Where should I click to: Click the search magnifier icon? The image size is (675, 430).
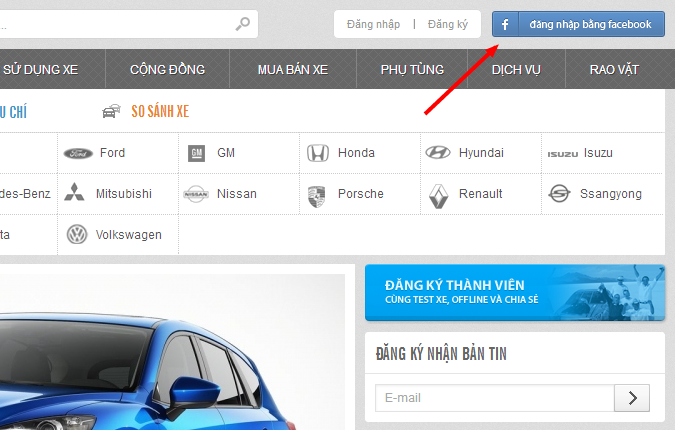(x=243, y=24)
